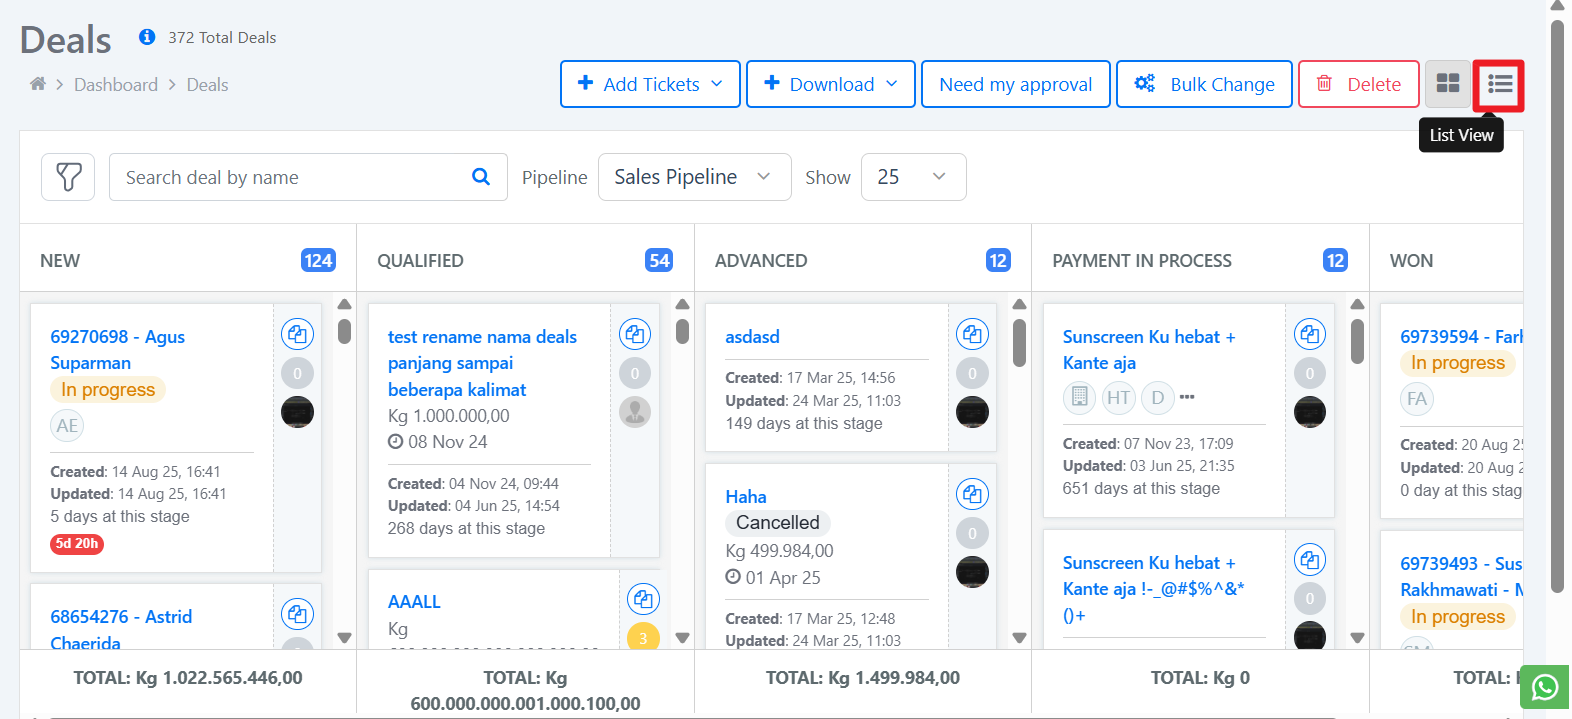Image resolution: width=1572 pixels, height=719 pixels.
Task: Expand the Download dropdown
Action: click(x=830, y=84)
